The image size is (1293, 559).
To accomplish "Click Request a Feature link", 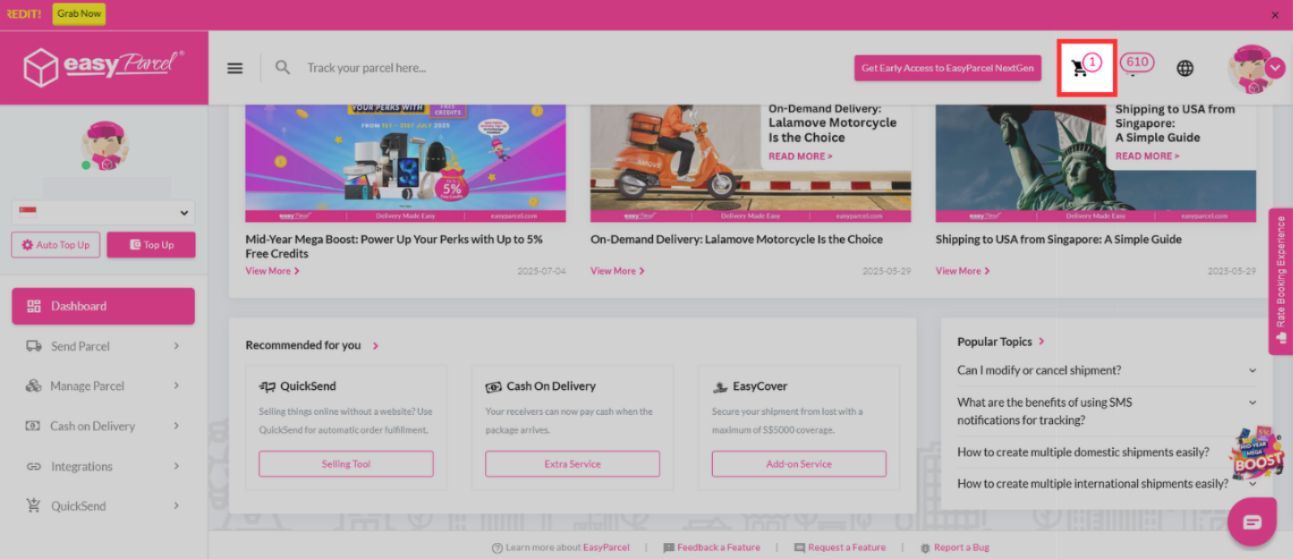I will coord(840,548).
